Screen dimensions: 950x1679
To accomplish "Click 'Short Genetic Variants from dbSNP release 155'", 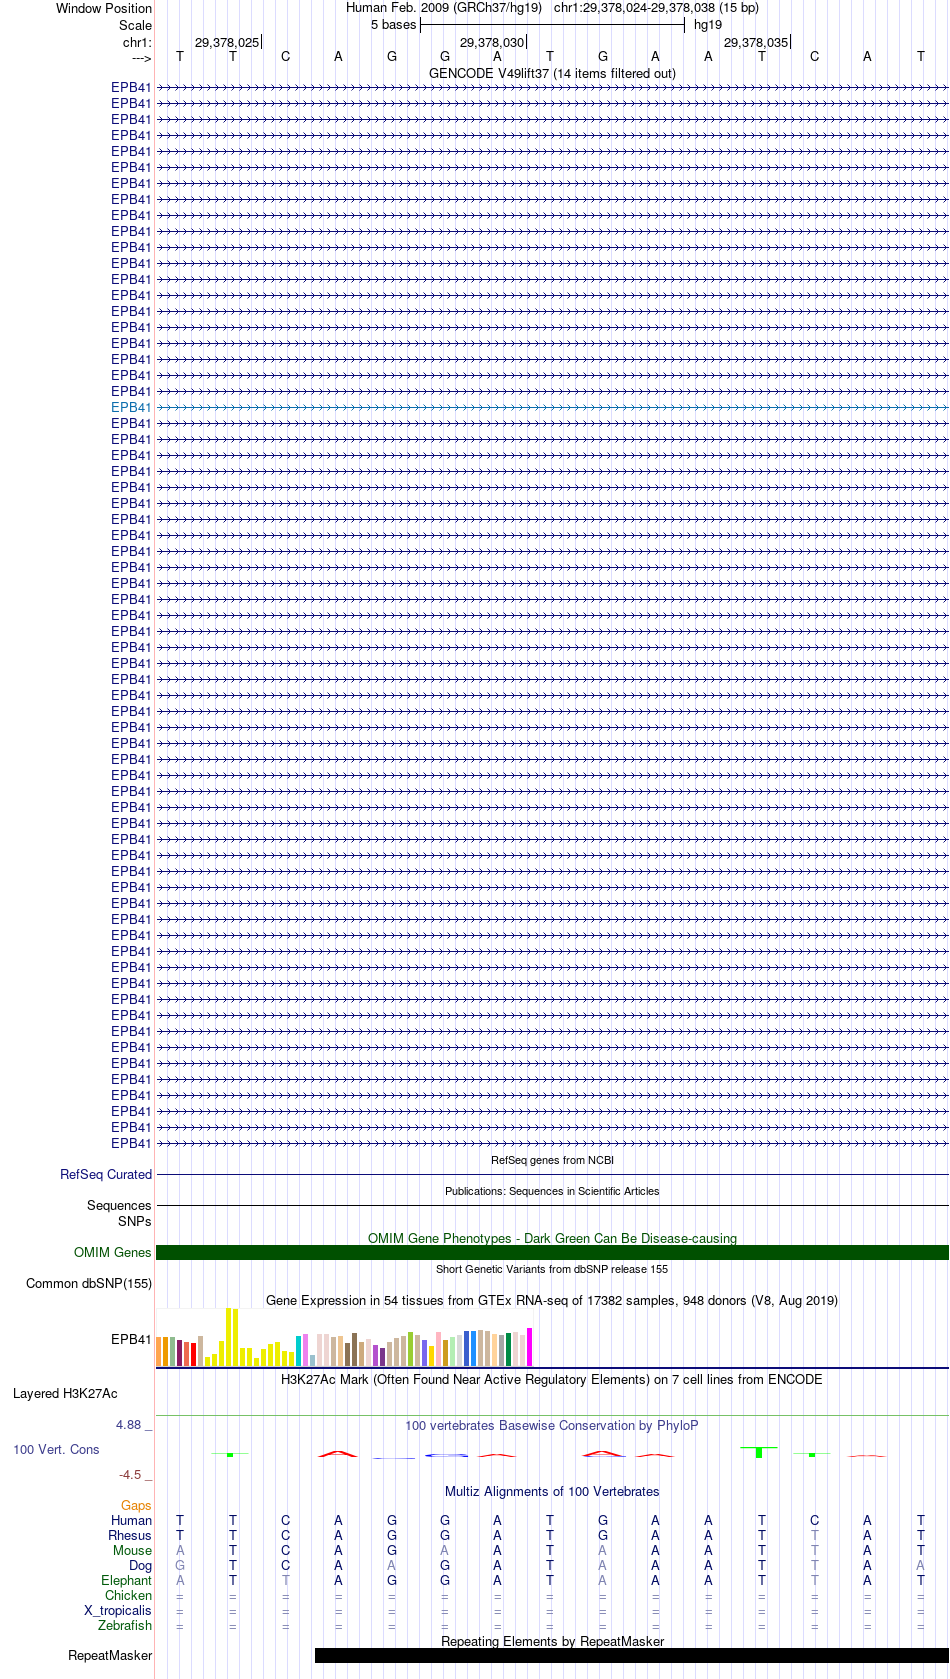I will pos(552,1269).
